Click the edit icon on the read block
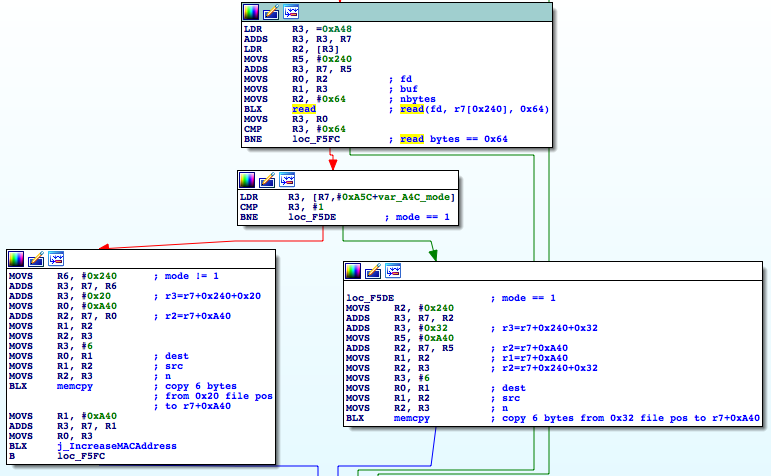This screenshot has width=771, height=476. pyautogui.click(x=271, y=12)
